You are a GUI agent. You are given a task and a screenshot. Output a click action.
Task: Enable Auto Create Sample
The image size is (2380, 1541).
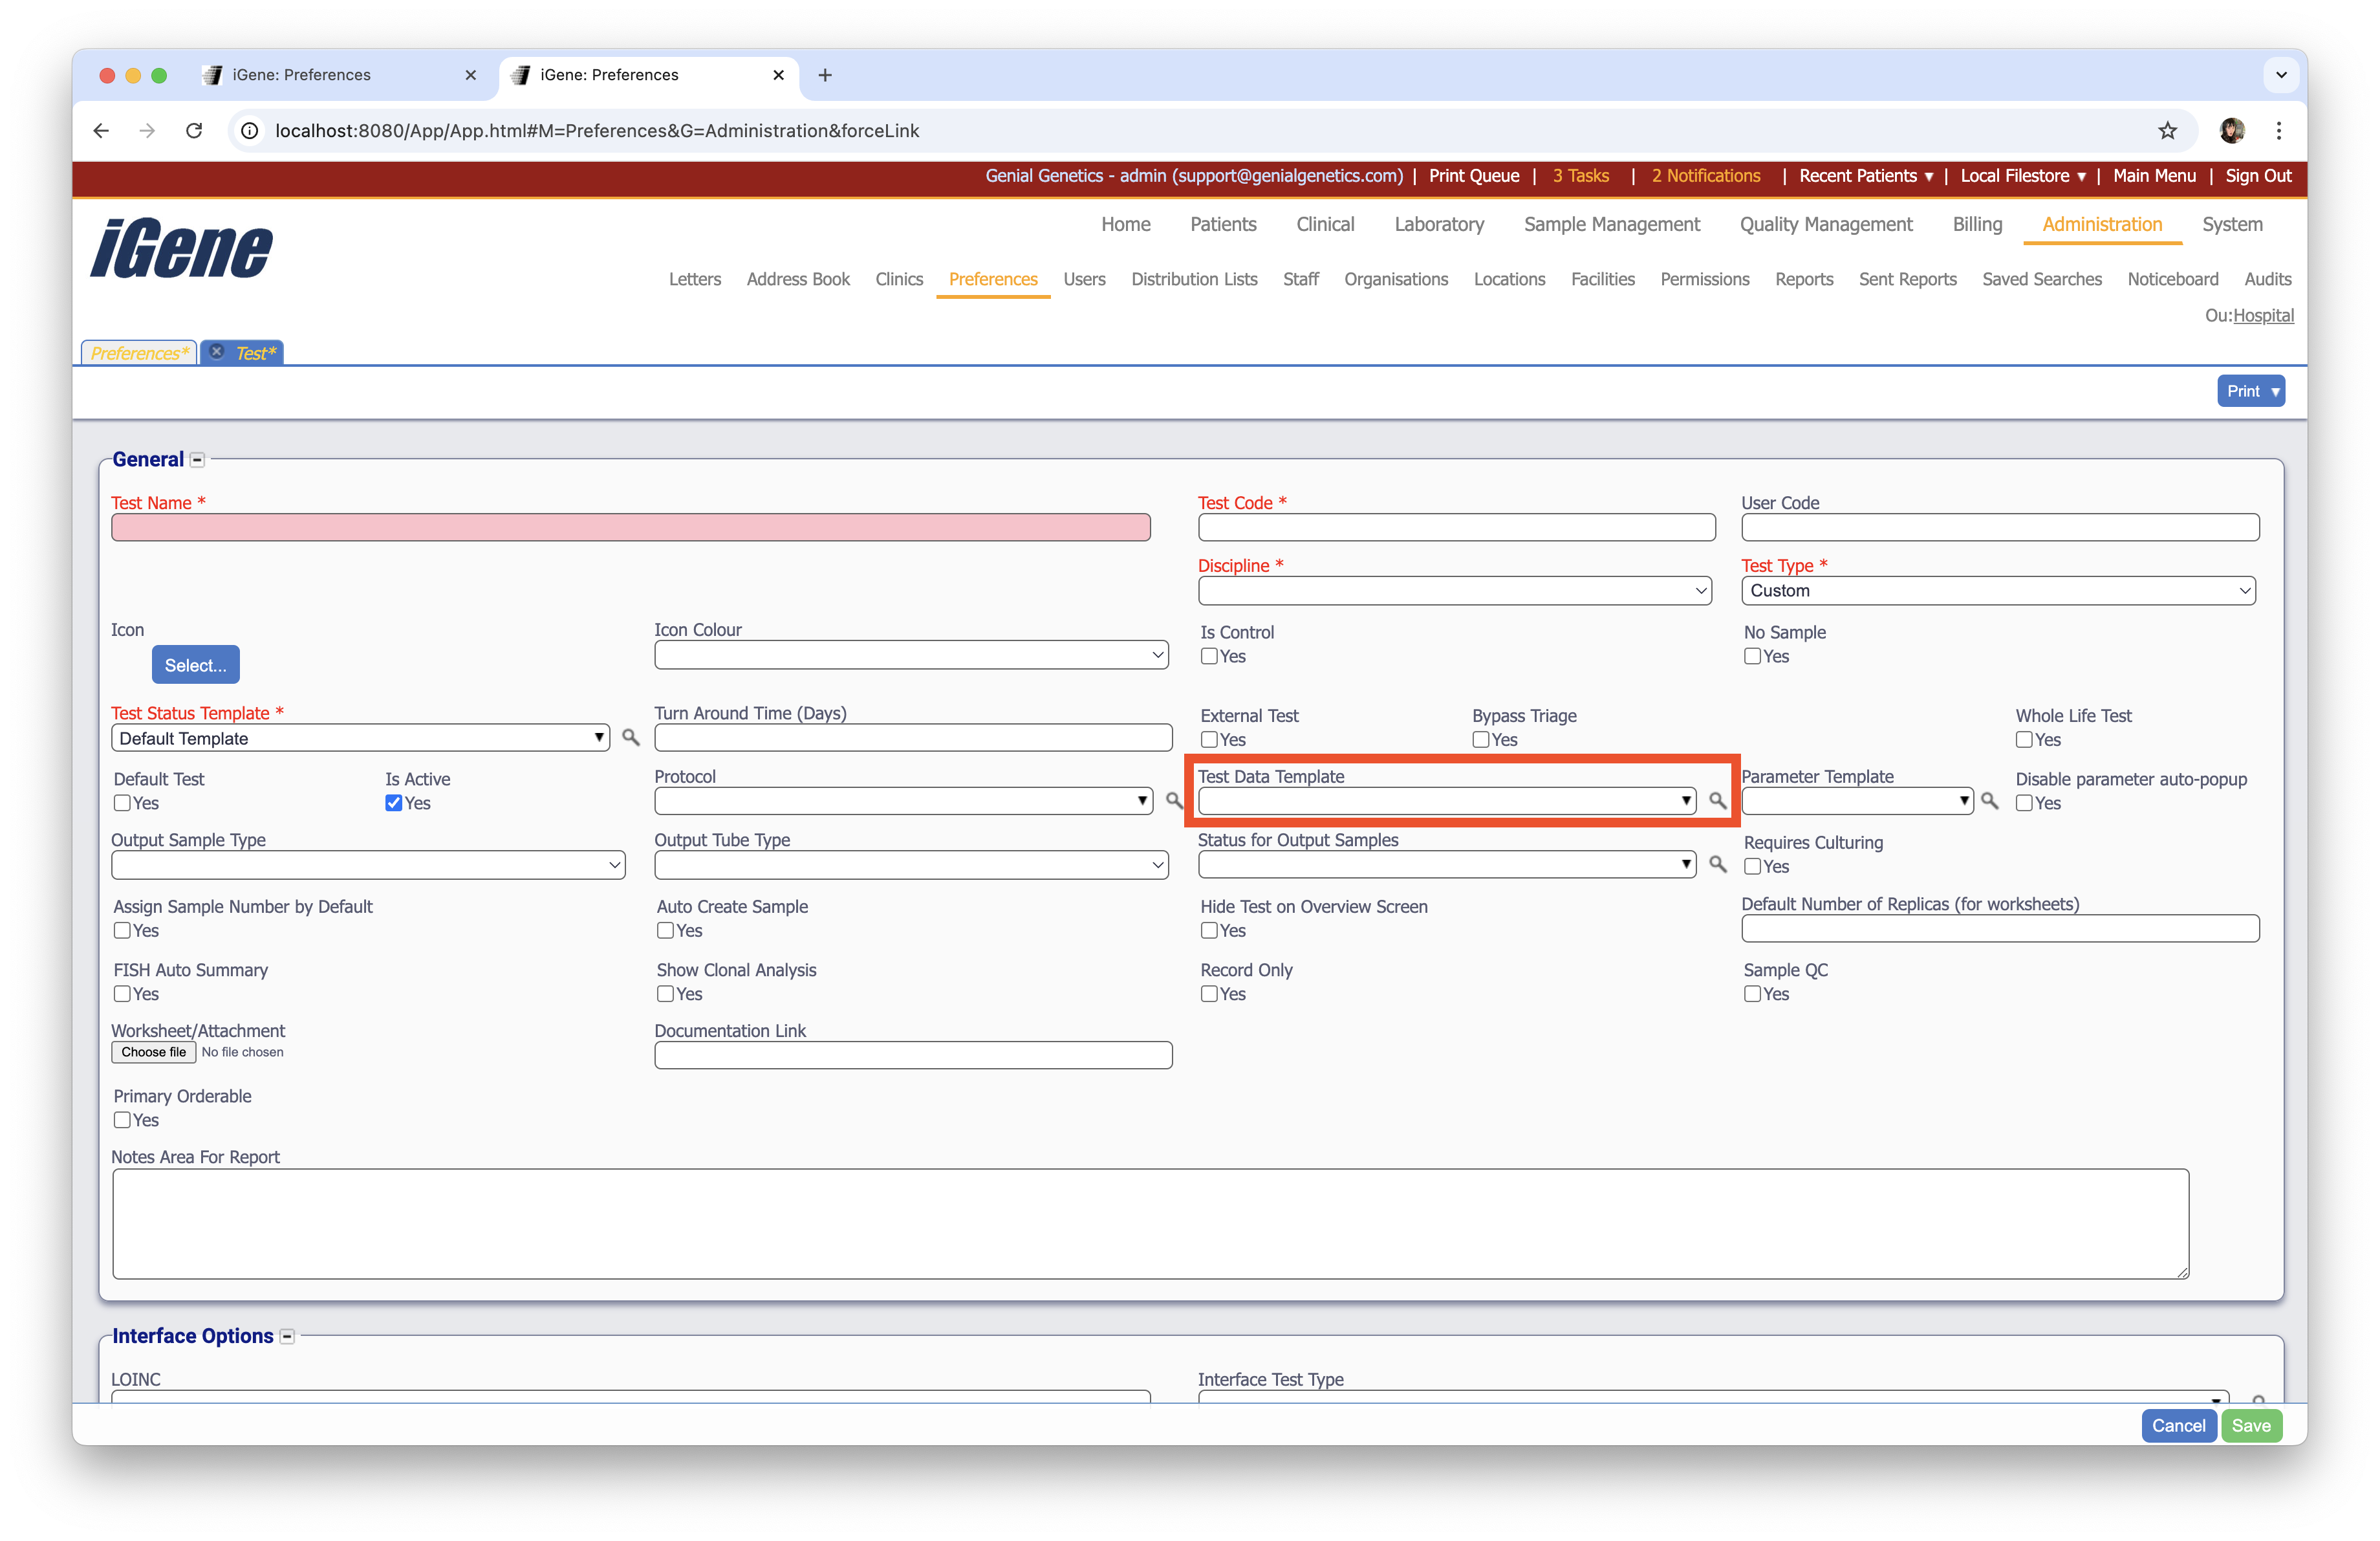[665, 930]
